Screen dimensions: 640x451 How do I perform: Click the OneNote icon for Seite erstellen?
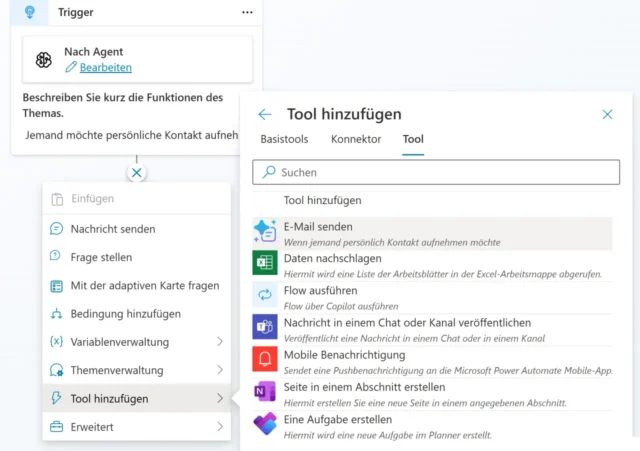pyautogui.click(x=265, y=393)
